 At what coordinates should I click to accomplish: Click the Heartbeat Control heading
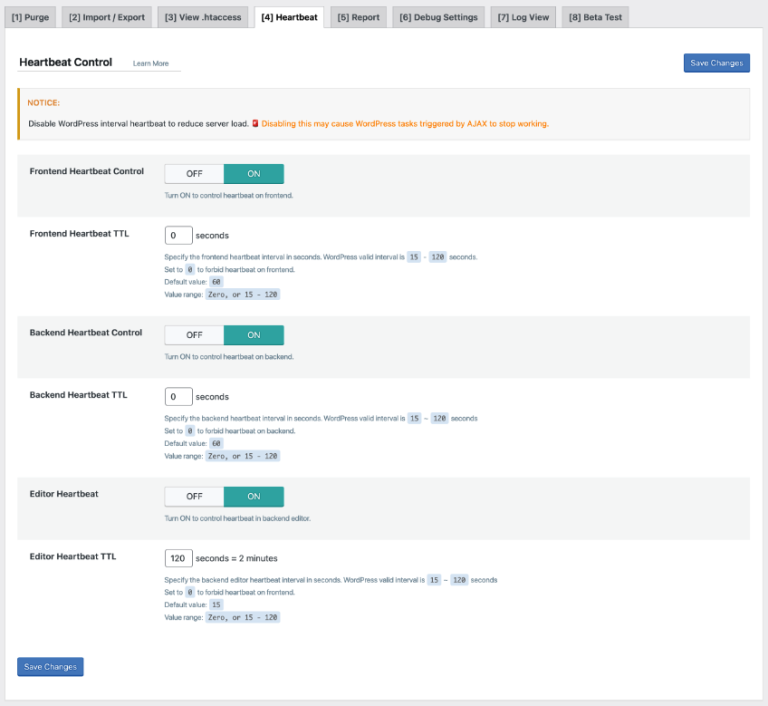pyautogui.click(x=66, y=62)
